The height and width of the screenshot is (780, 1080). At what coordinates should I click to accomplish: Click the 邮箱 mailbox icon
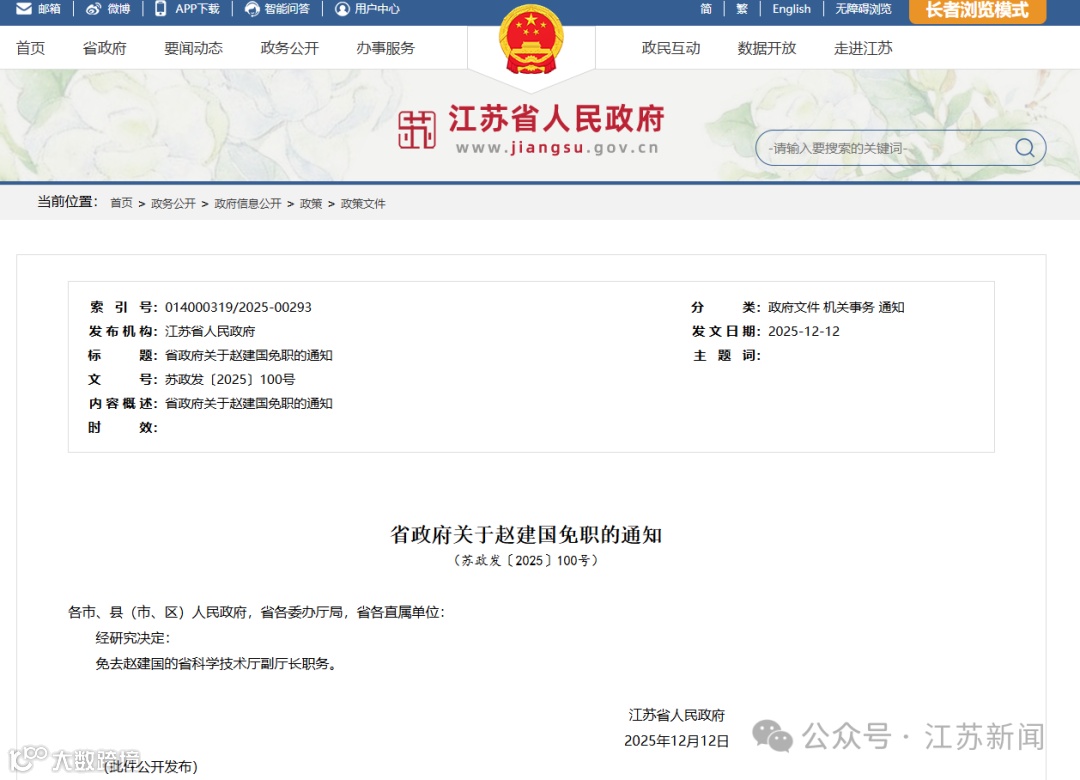click(x=23, y=10)
